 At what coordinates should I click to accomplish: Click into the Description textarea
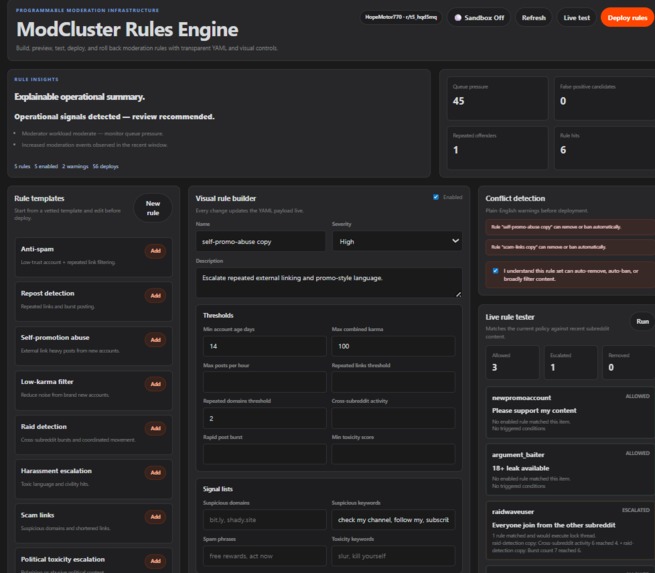pyautogui.click(x=329, y=283)
